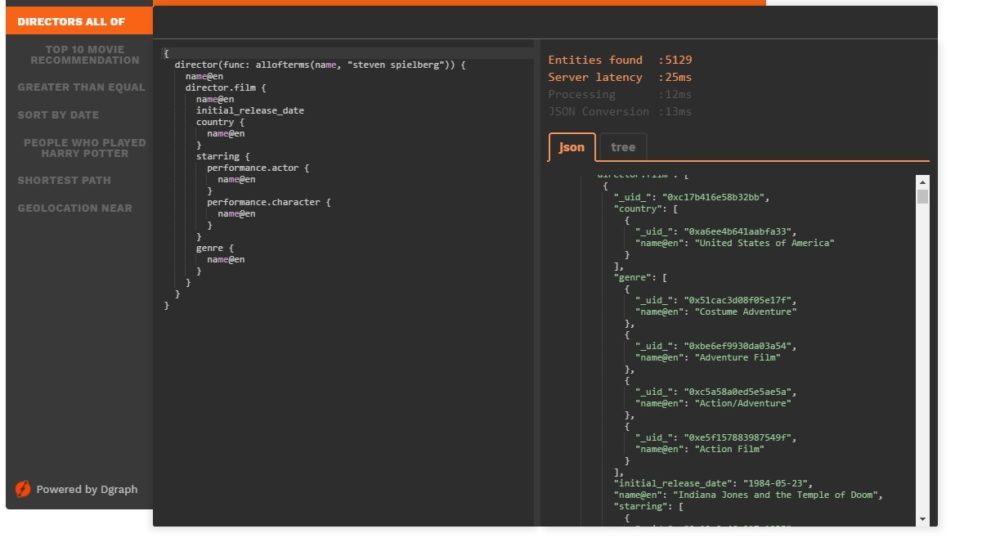Switch to the tree results tab

click(623, 147)
